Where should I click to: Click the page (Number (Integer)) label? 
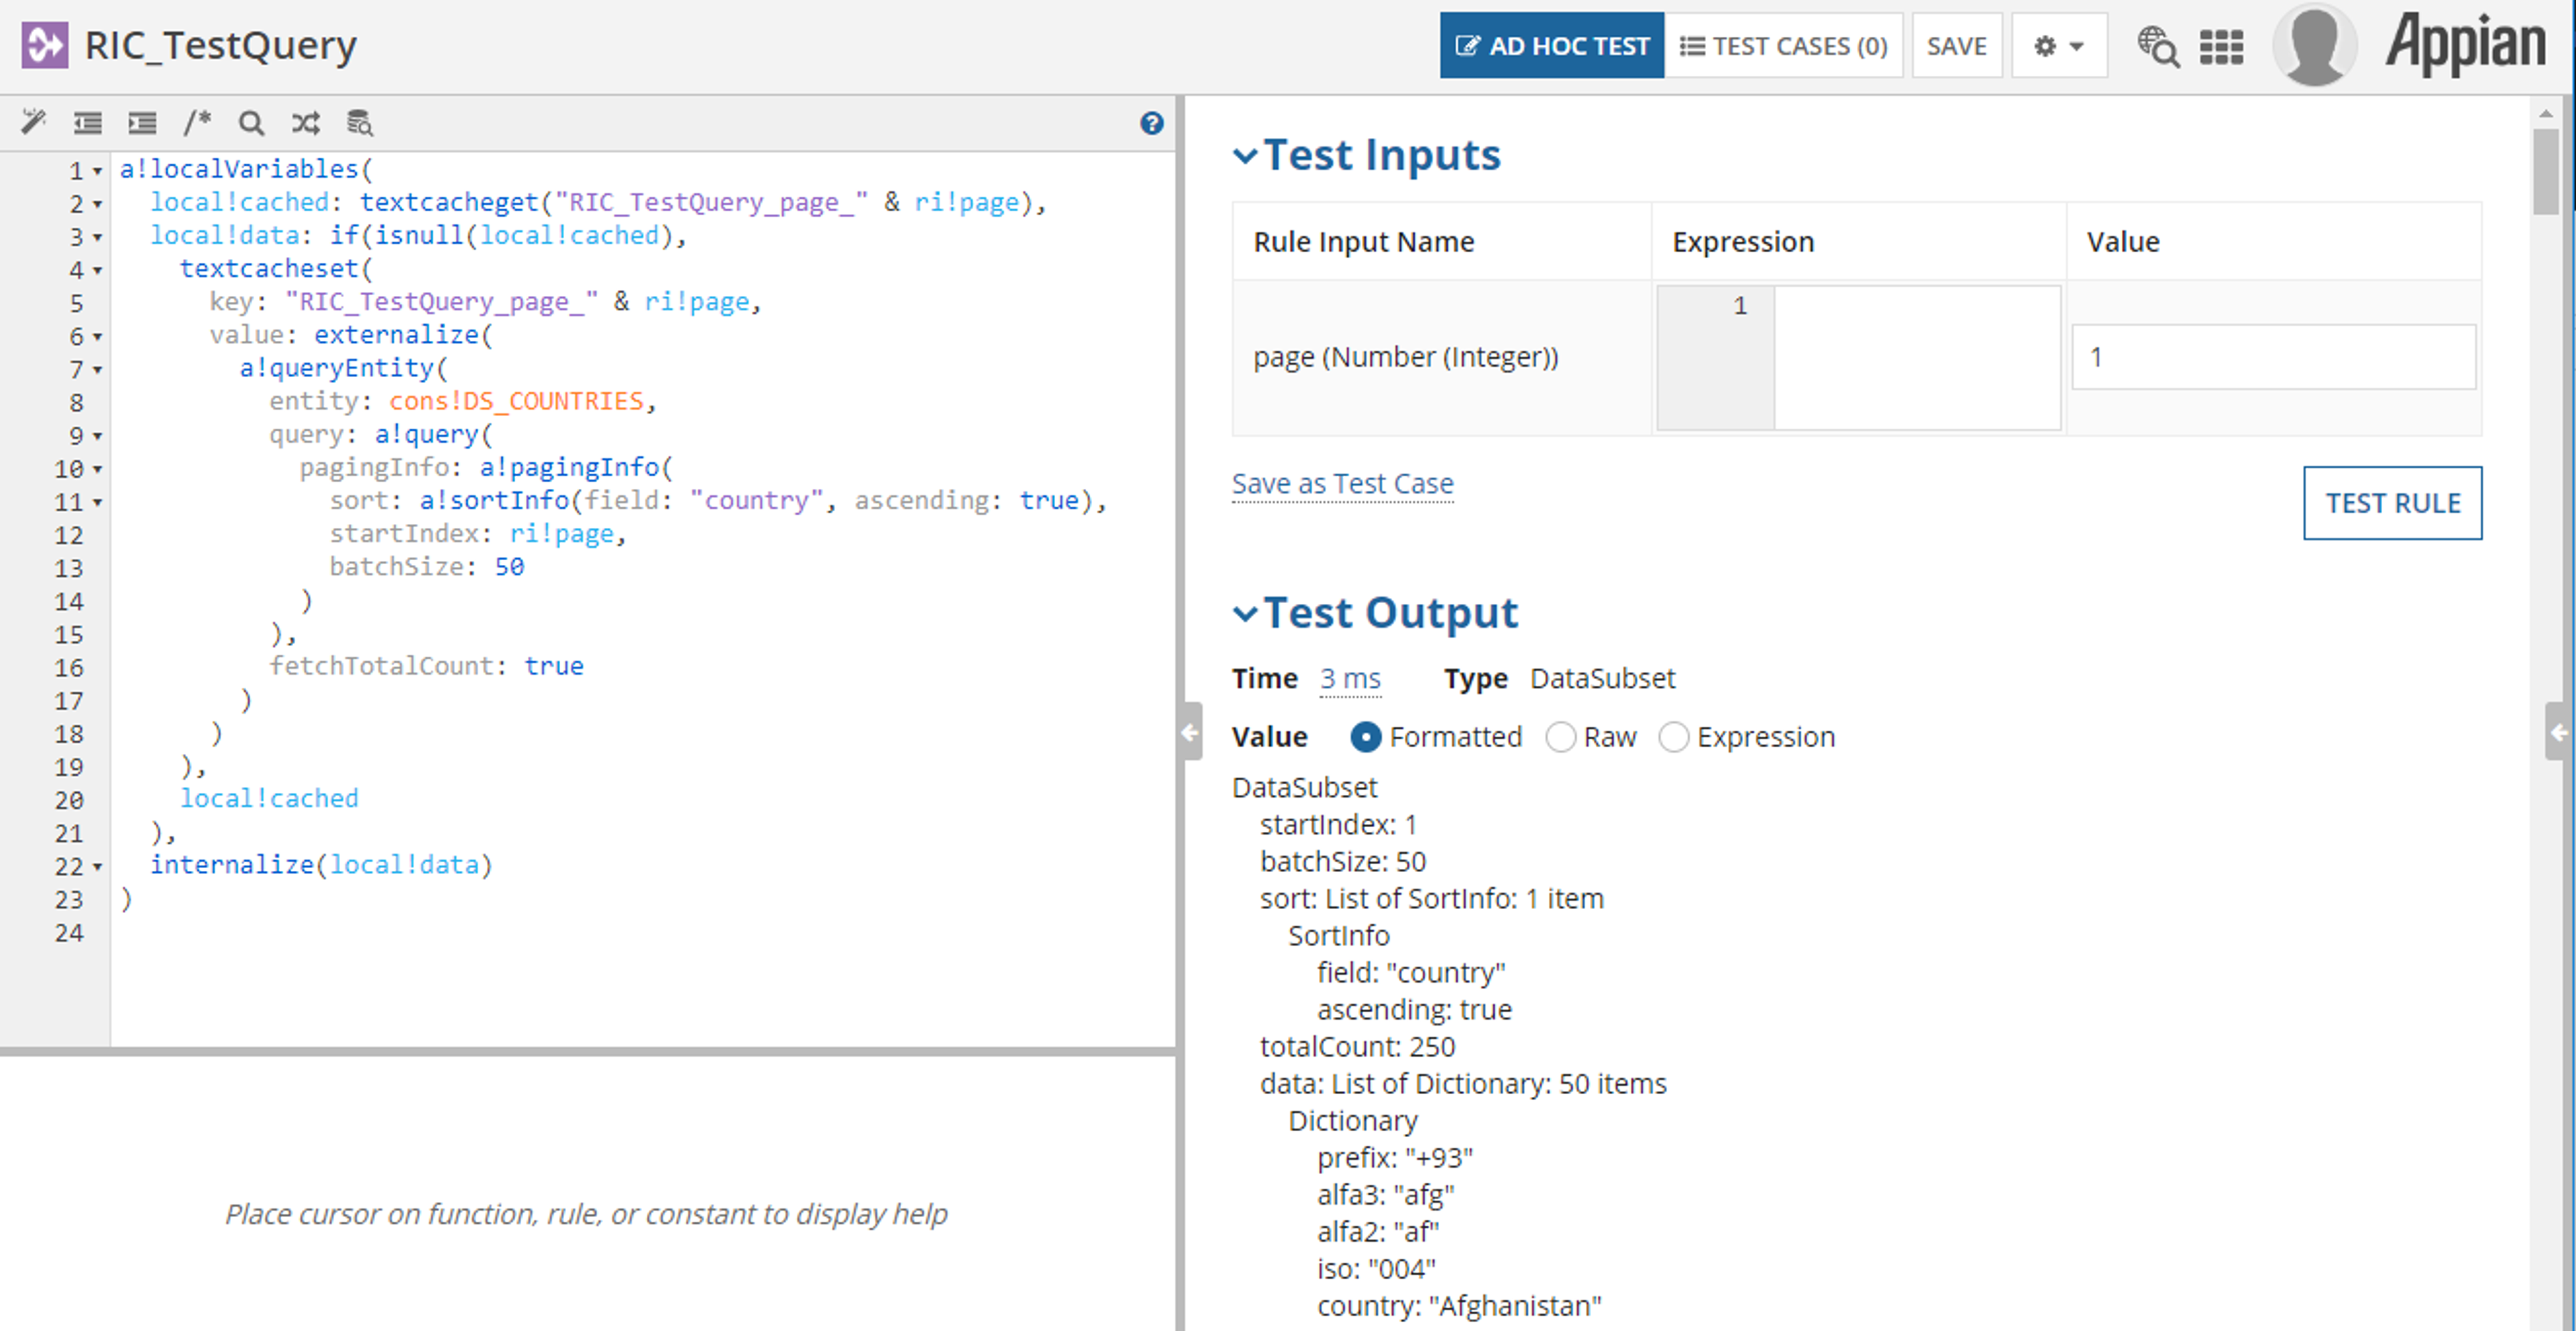point(1405,357)
